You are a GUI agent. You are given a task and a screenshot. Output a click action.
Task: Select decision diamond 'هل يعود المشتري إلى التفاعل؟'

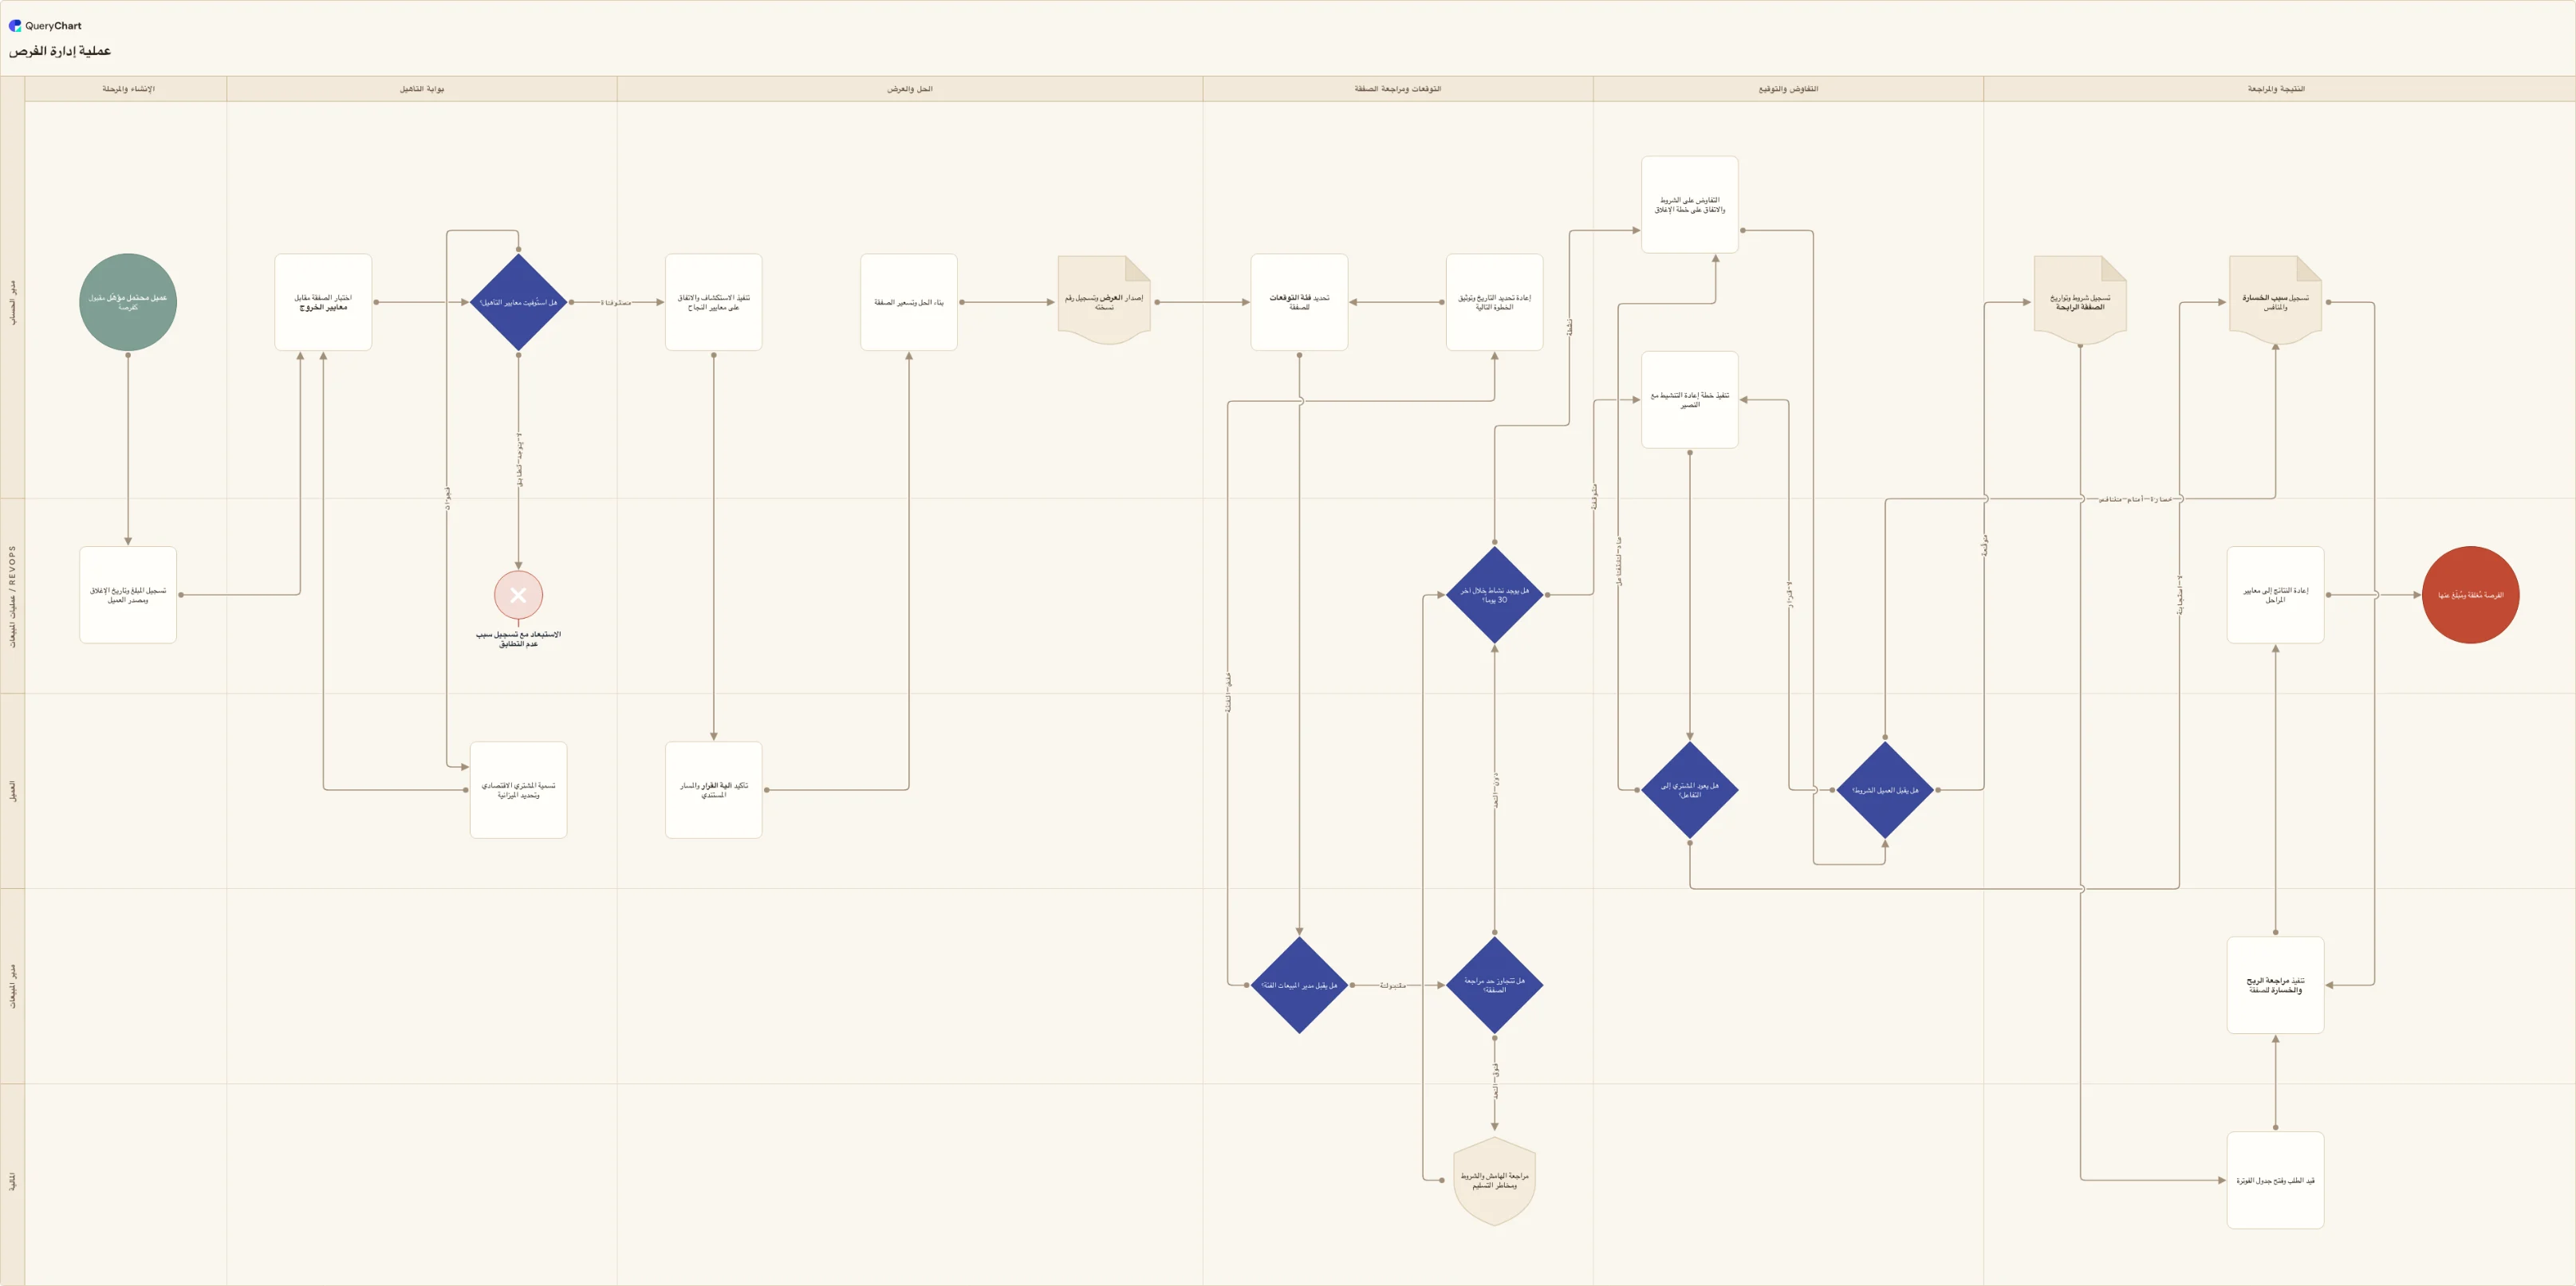point(1690,790)
